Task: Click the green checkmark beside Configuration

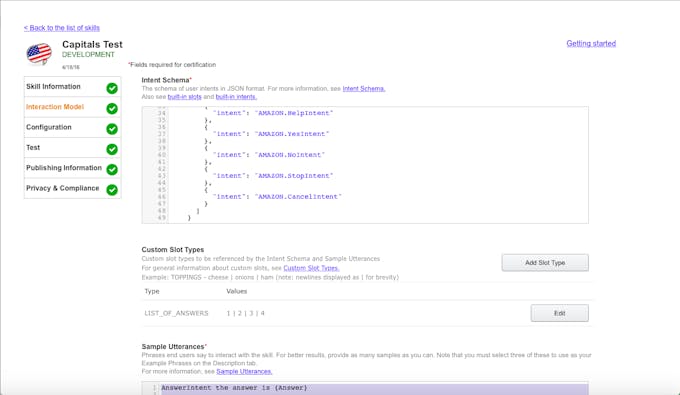Action: click(x=112, y=129)
